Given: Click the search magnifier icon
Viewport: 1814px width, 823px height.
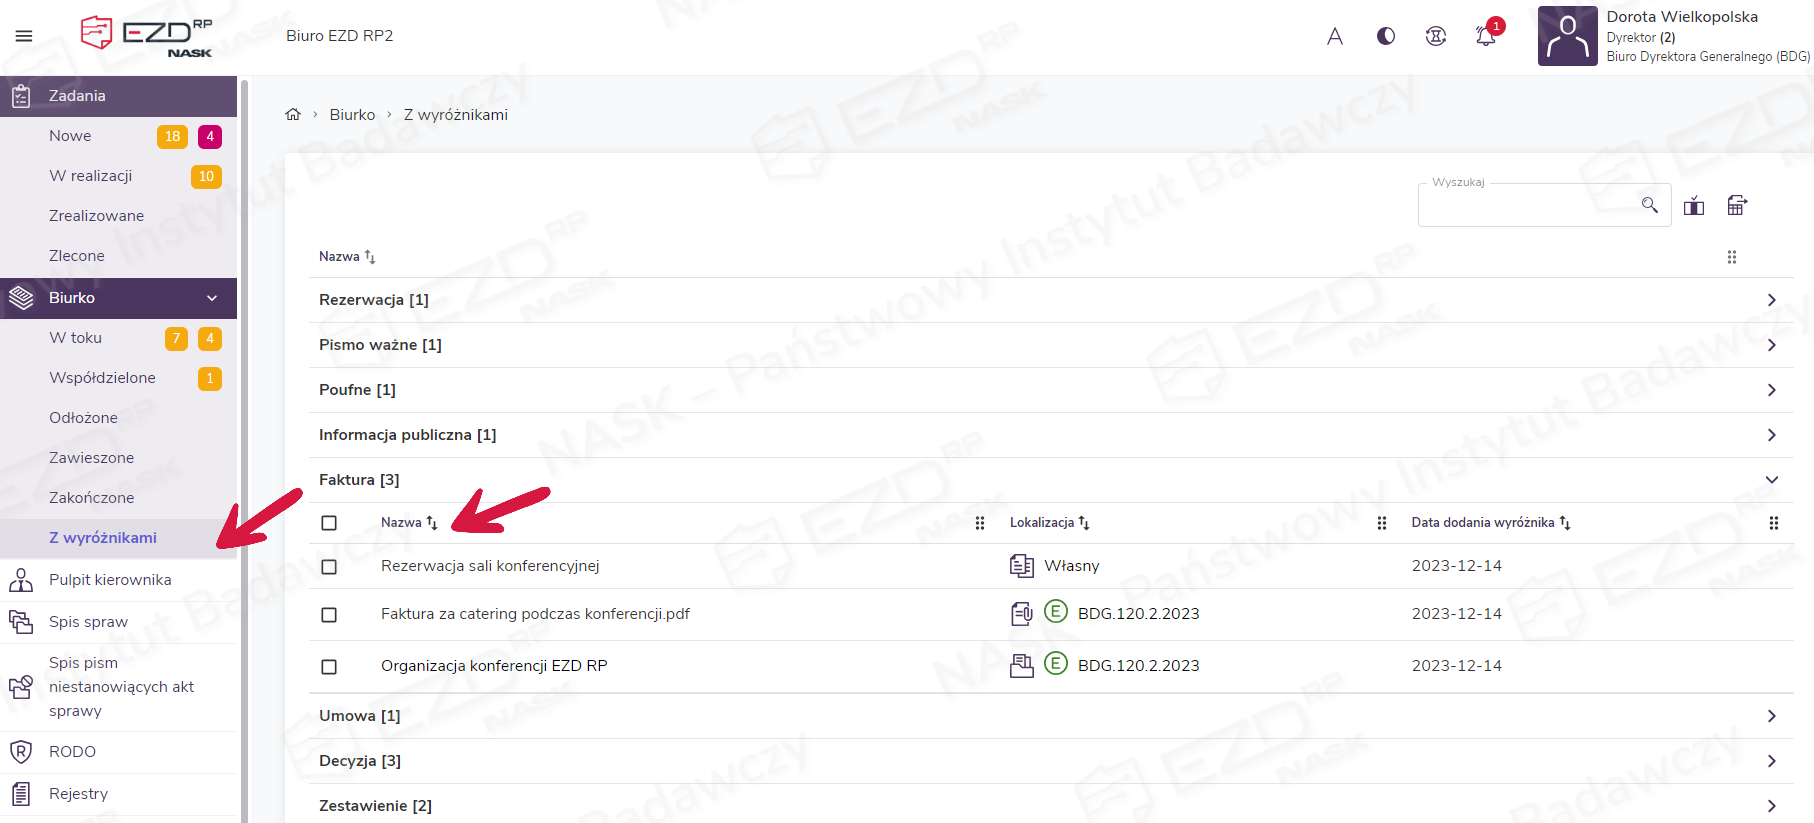Looking at the screenshot, I should (1650, 205).
